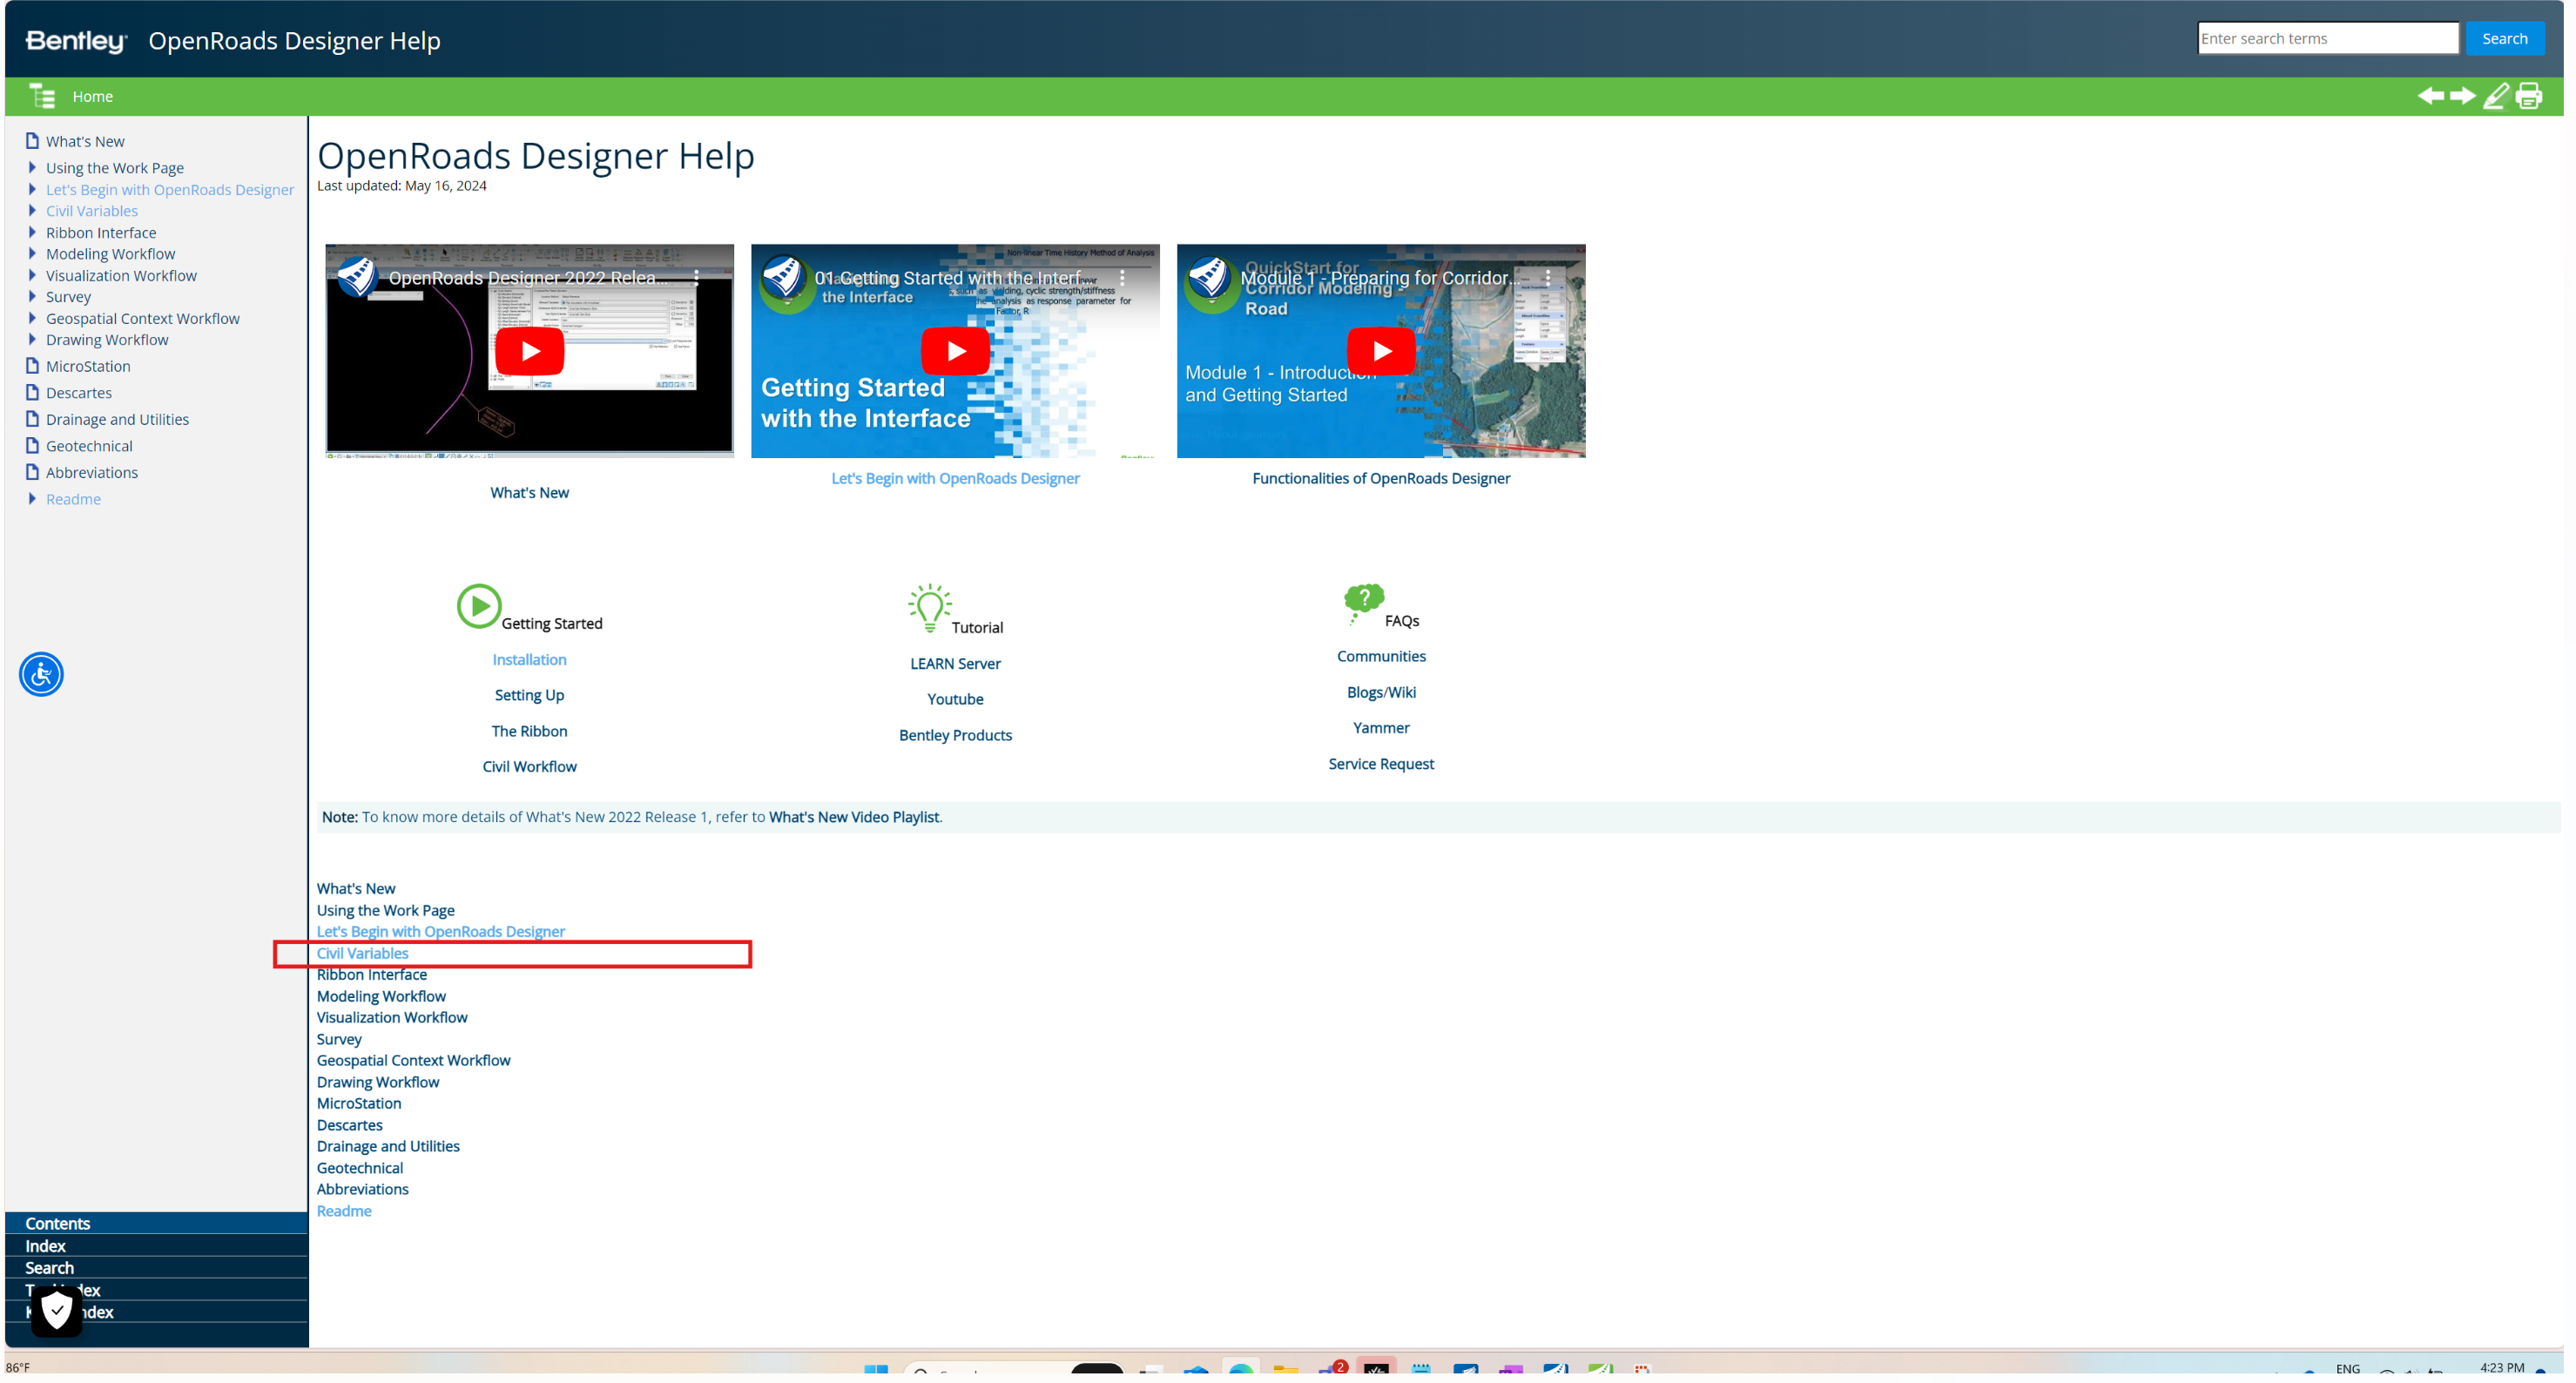Click the Bentley logo
The image size is (2576, 1383).
coord(77,41)
